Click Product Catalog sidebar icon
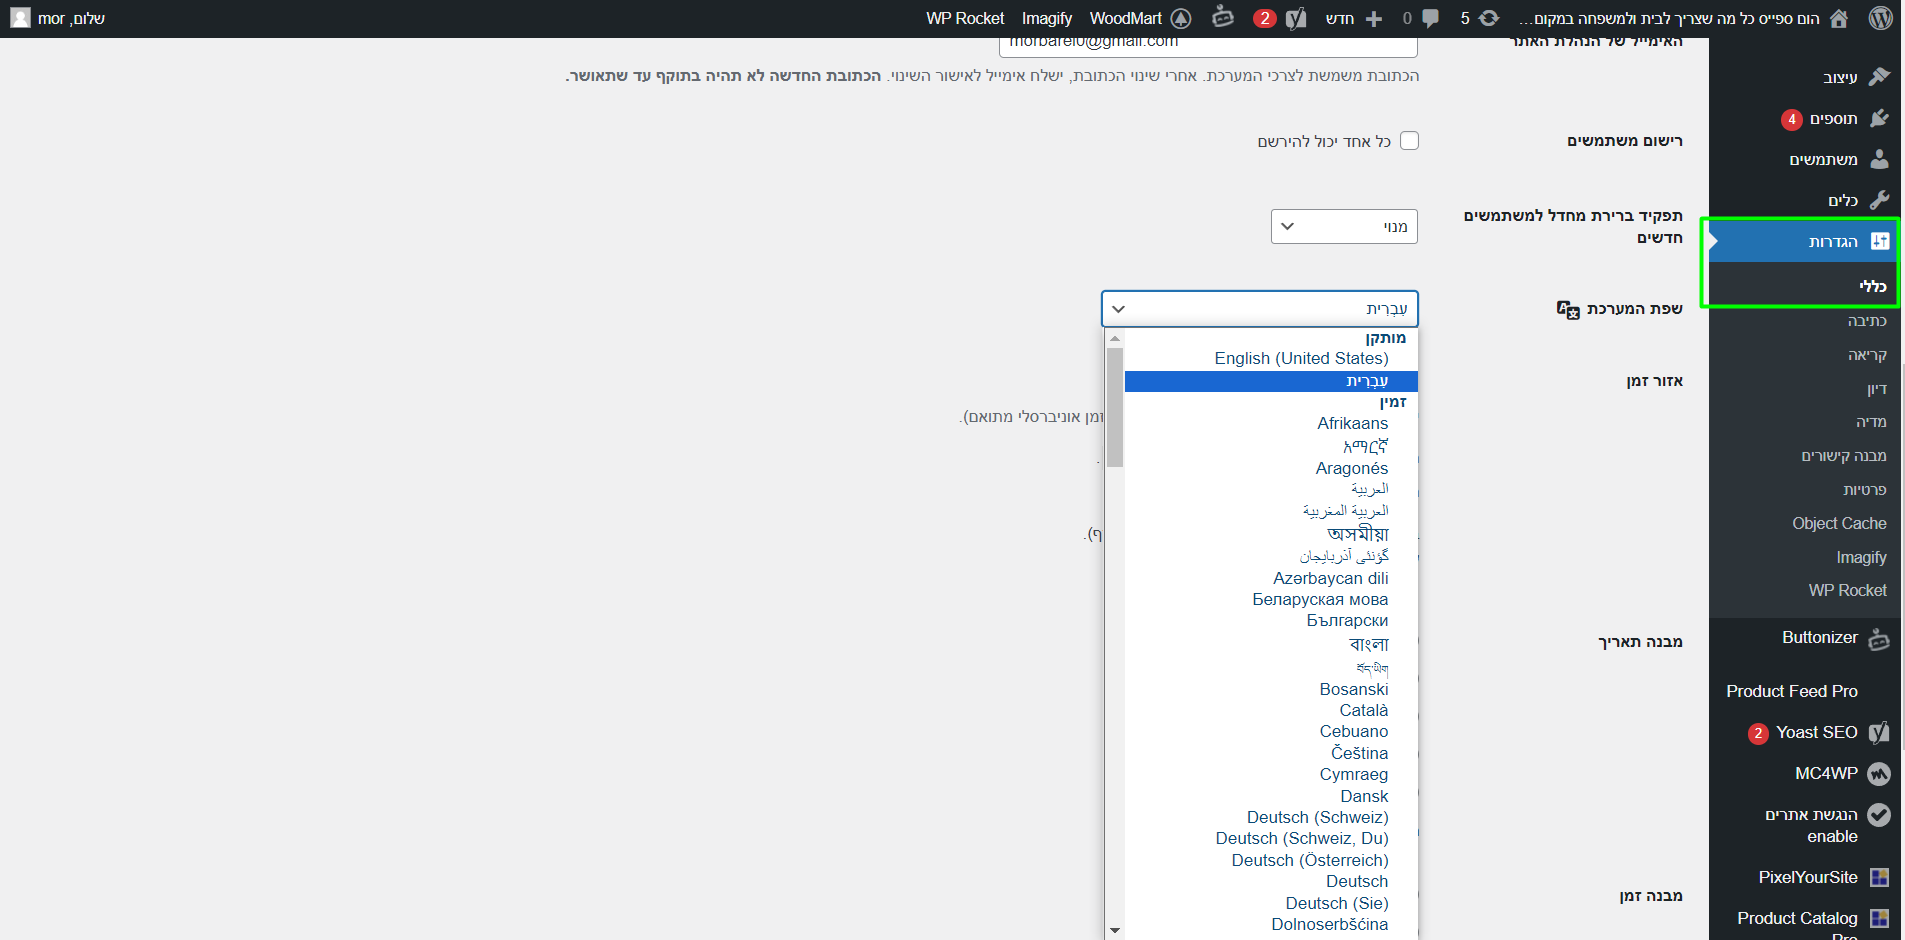Image resolution: width=1905 pixels, height=940 pixels. tap(1880, 918)
